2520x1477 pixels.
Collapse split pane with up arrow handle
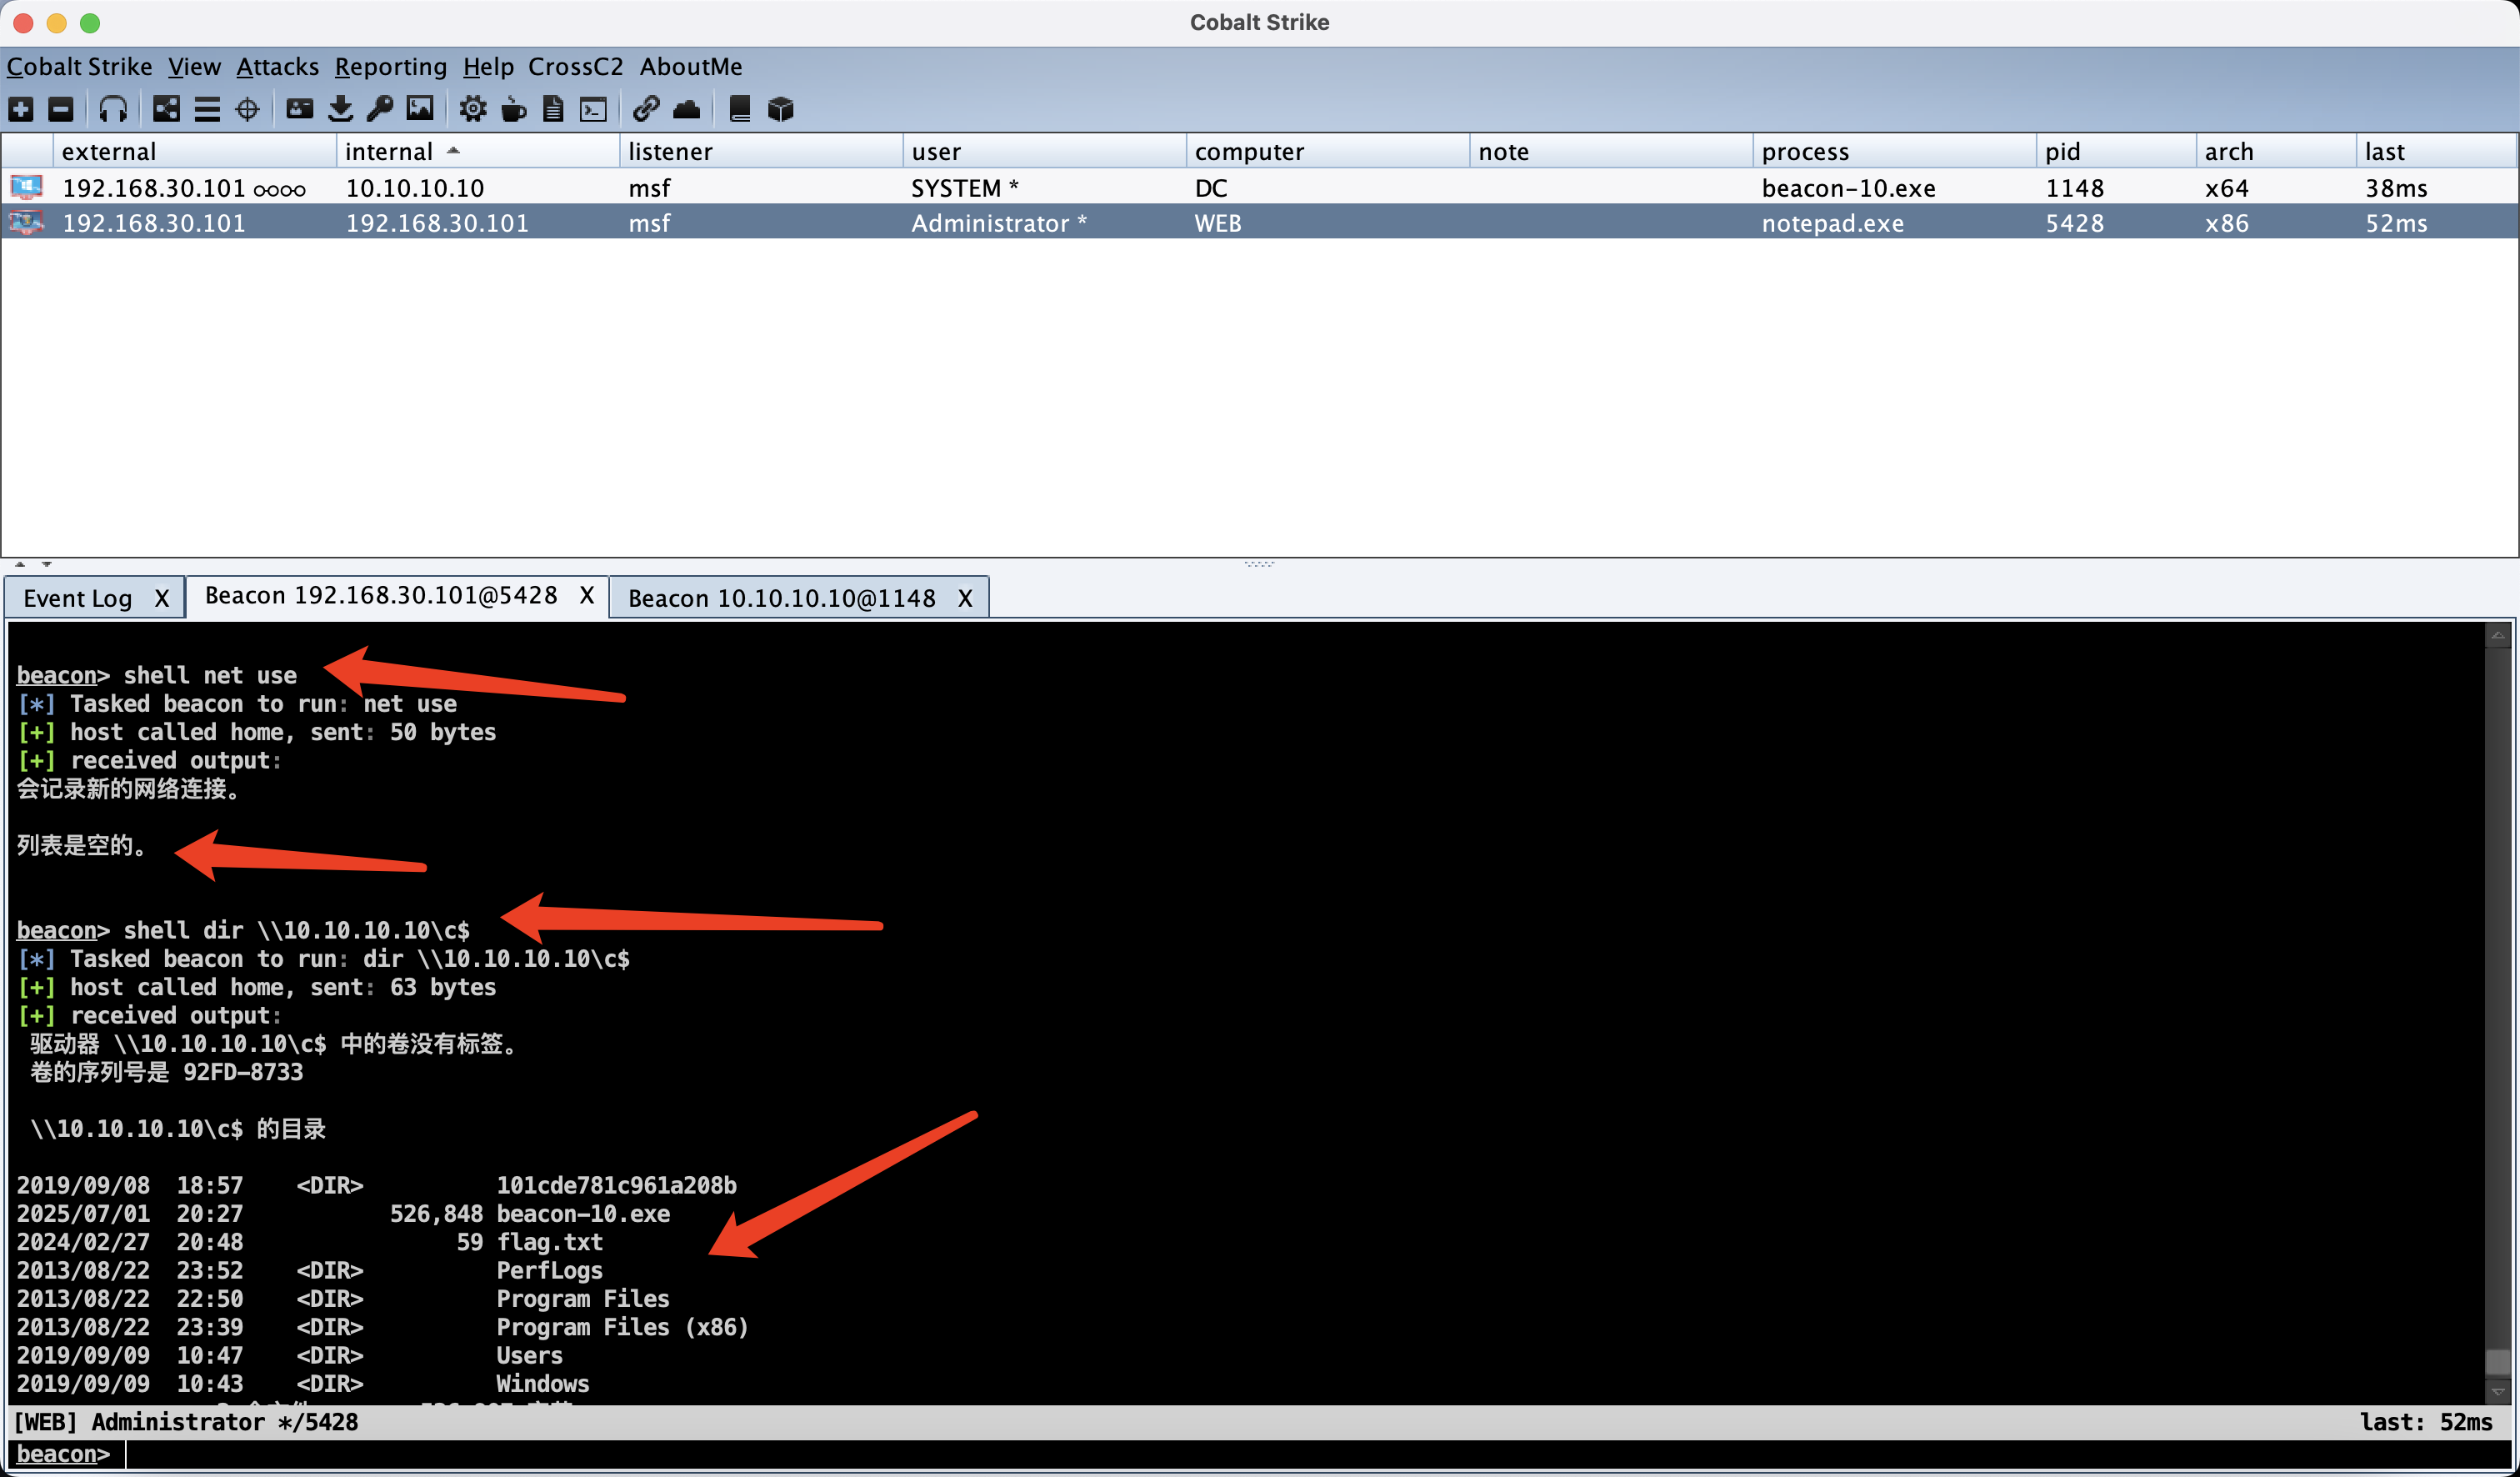tap(20, 565)
